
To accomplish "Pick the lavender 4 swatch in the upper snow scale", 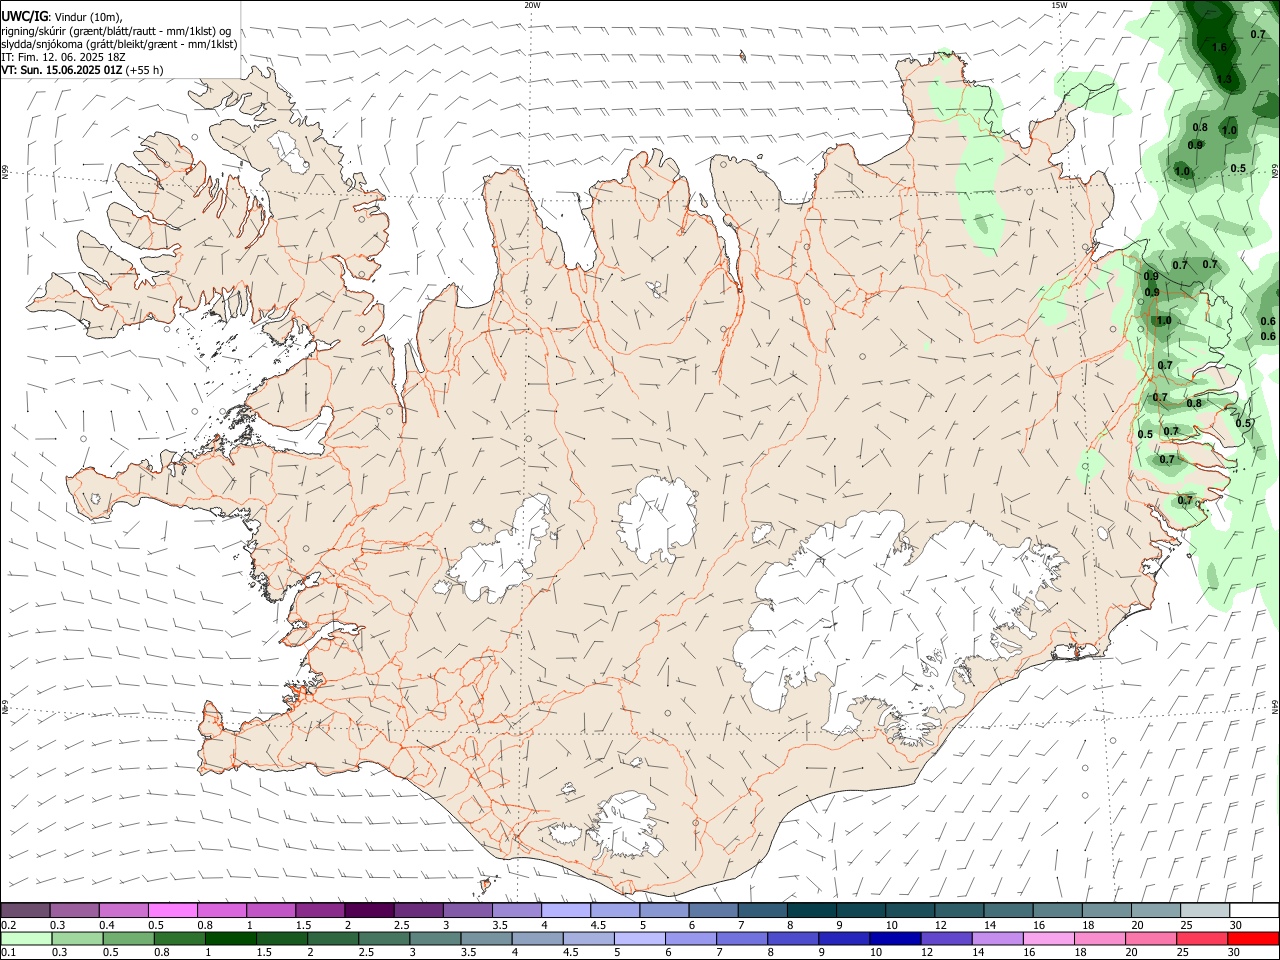I will (565, 910).
